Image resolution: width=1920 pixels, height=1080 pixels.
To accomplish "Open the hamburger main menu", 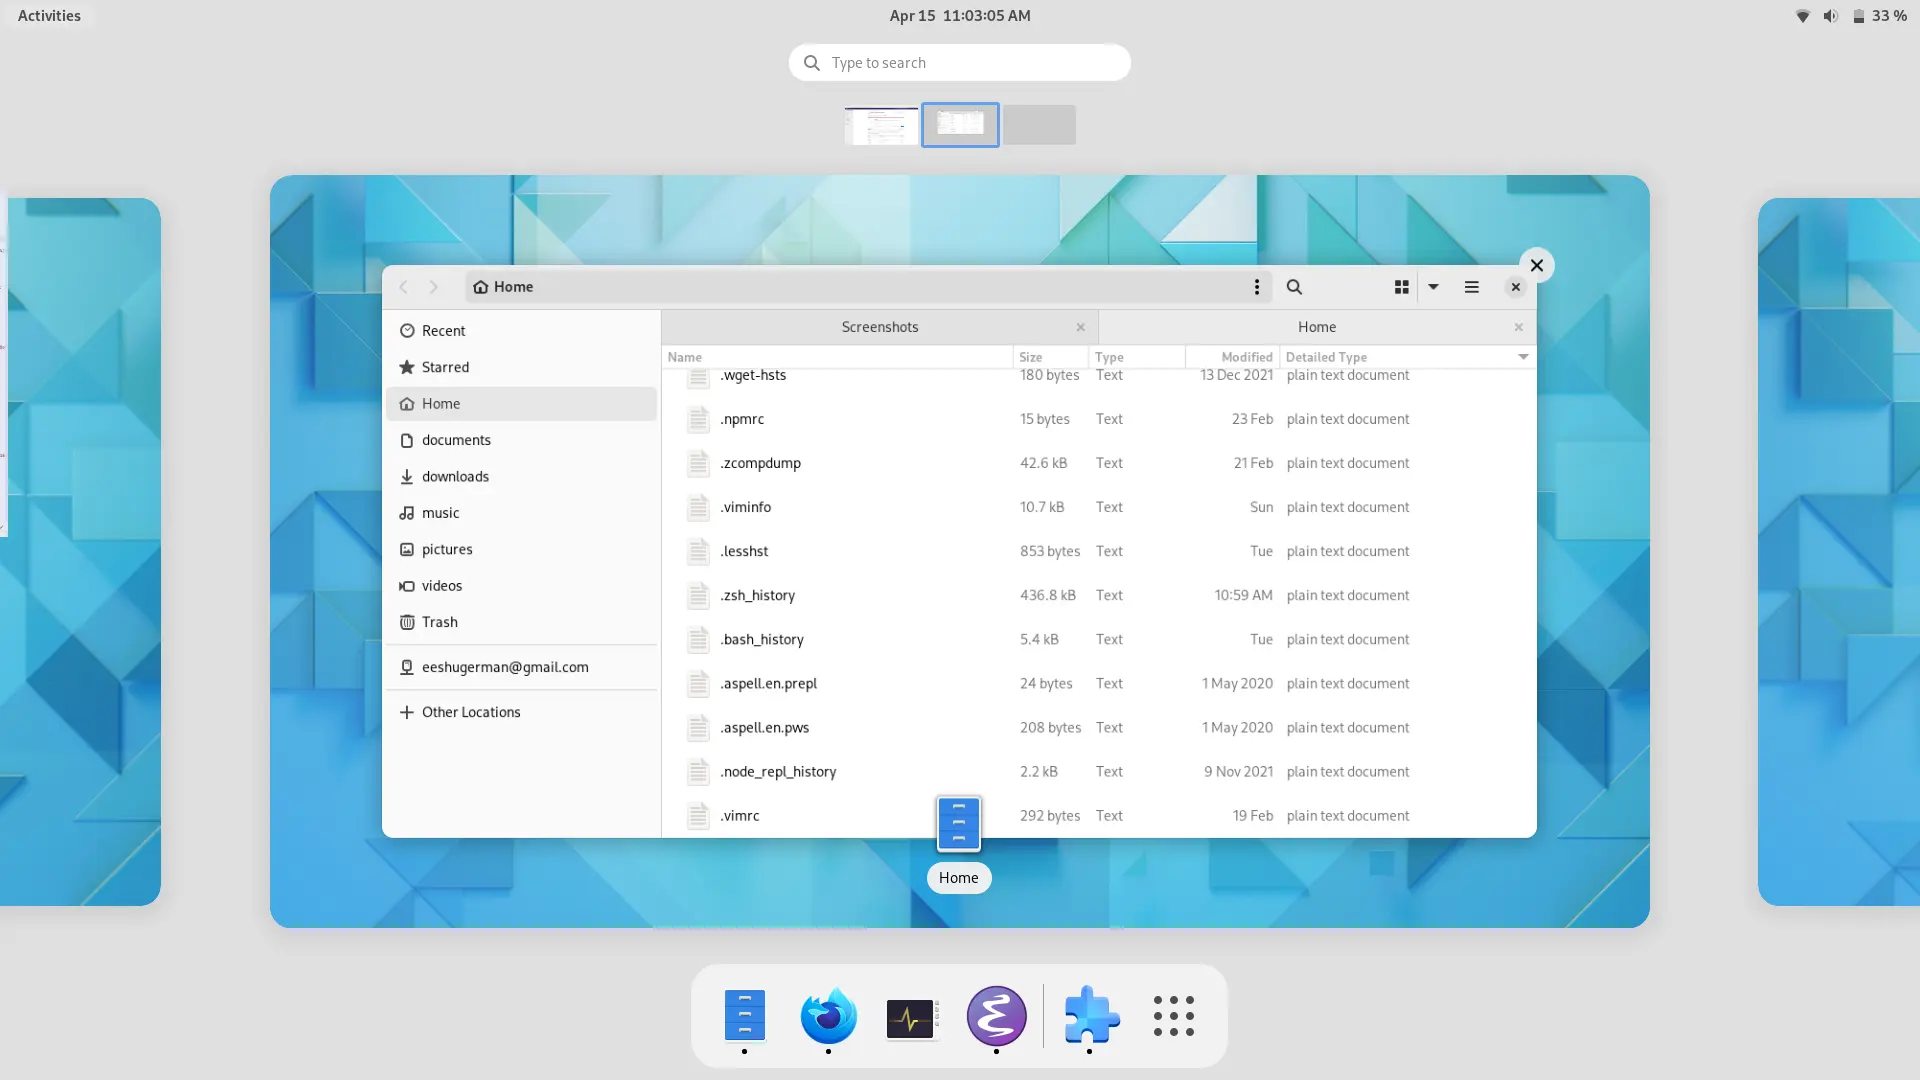I will coord(1471,287).
